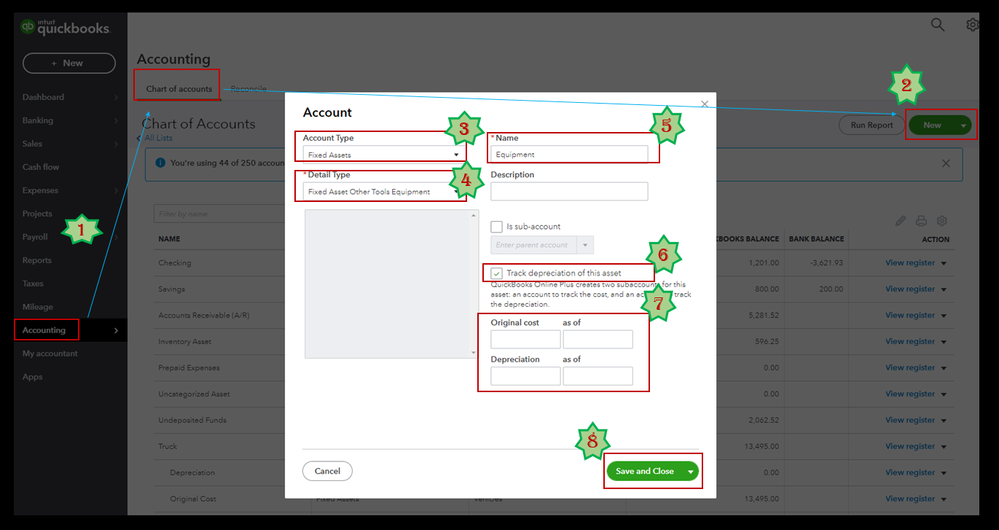Click BANK BALANCE column header
Viewport: 999px width, 530px height.
coord(816,240)
